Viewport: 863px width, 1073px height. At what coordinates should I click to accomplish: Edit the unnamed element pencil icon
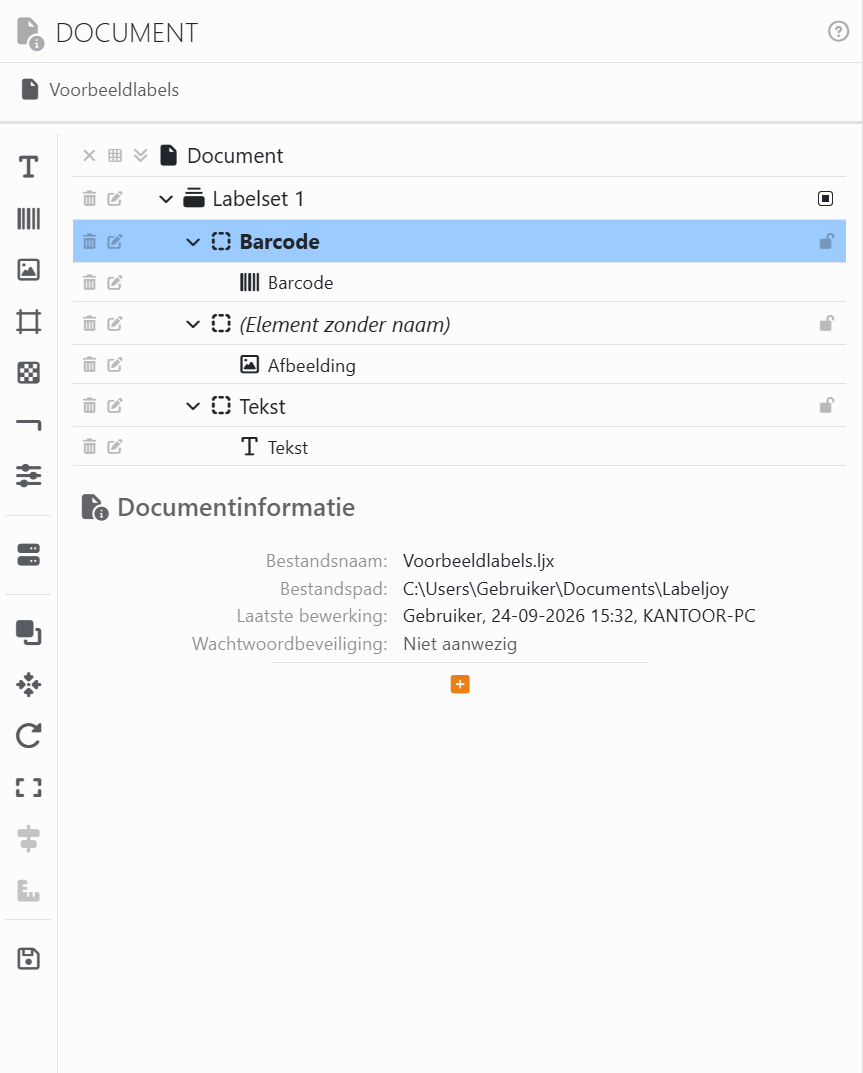[x=115, y=323]
